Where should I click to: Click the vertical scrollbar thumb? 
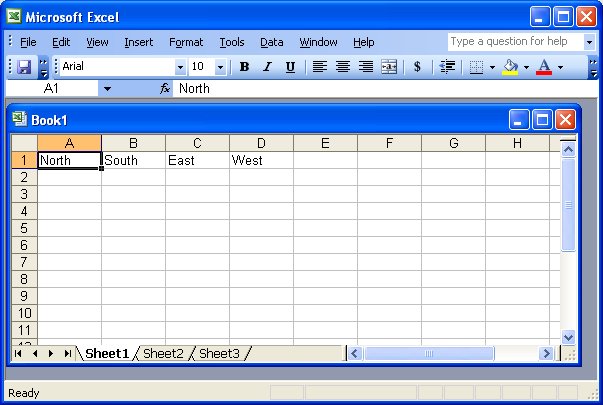pos(568,205)
